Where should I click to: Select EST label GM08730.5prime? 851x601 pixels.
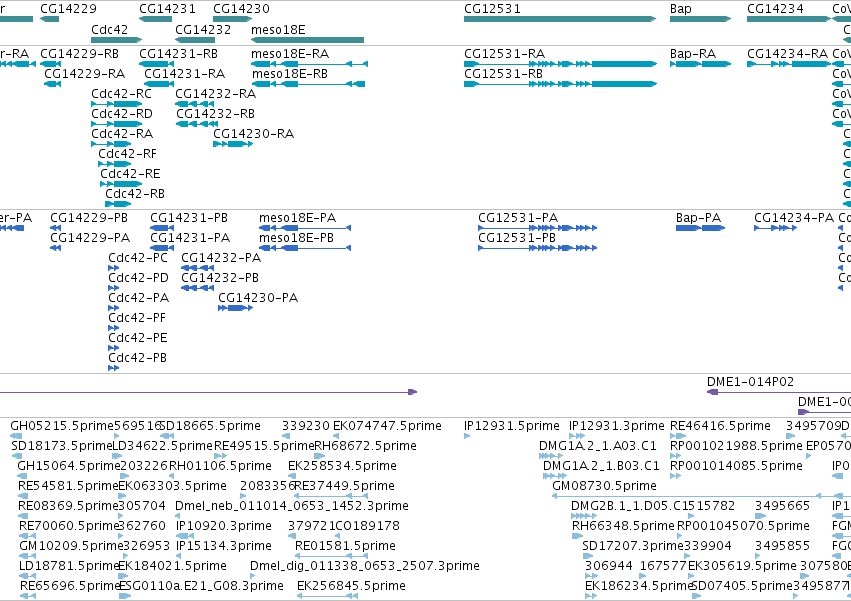pos(605,485)
